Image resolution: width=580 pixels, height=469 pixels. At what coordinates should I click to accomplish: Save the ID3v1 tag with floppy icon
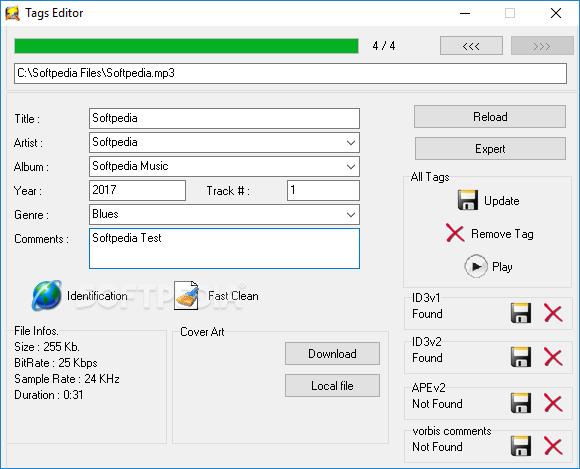[521, 313]
